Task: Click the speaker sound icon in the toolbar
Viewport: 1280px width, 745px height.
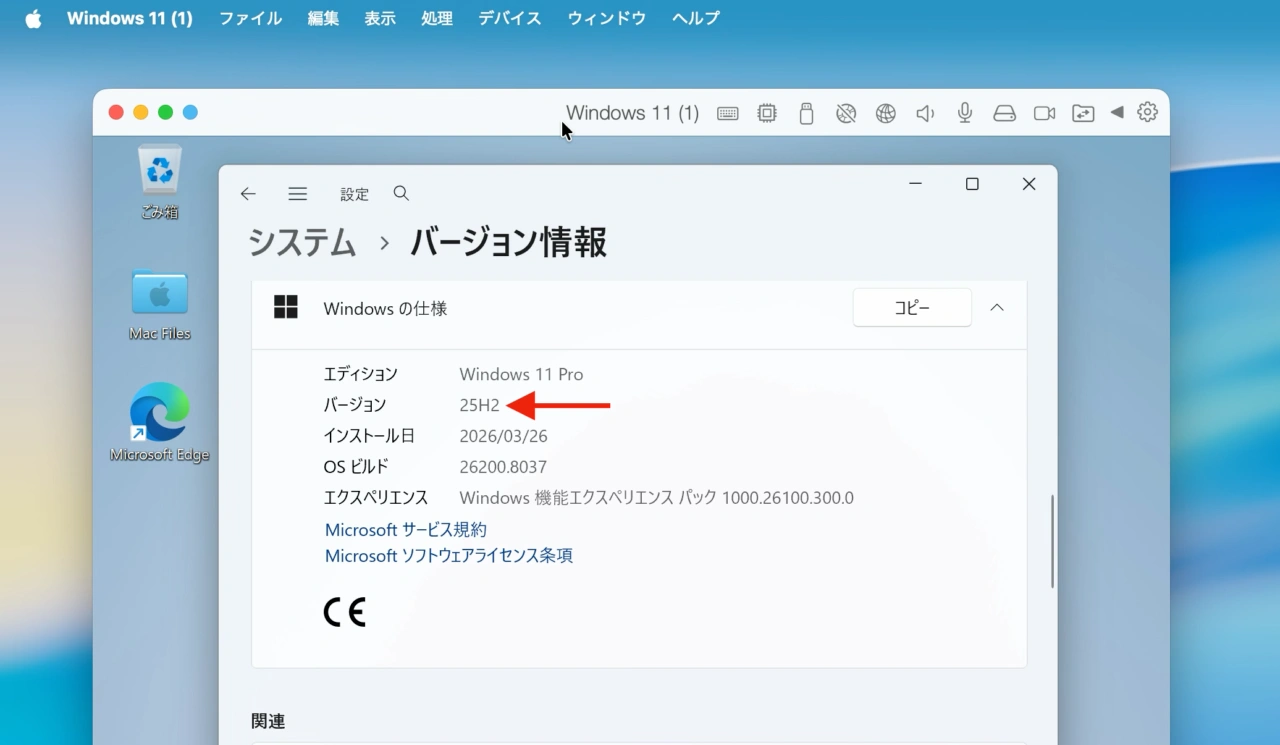Action: click(x=925, y=113)
